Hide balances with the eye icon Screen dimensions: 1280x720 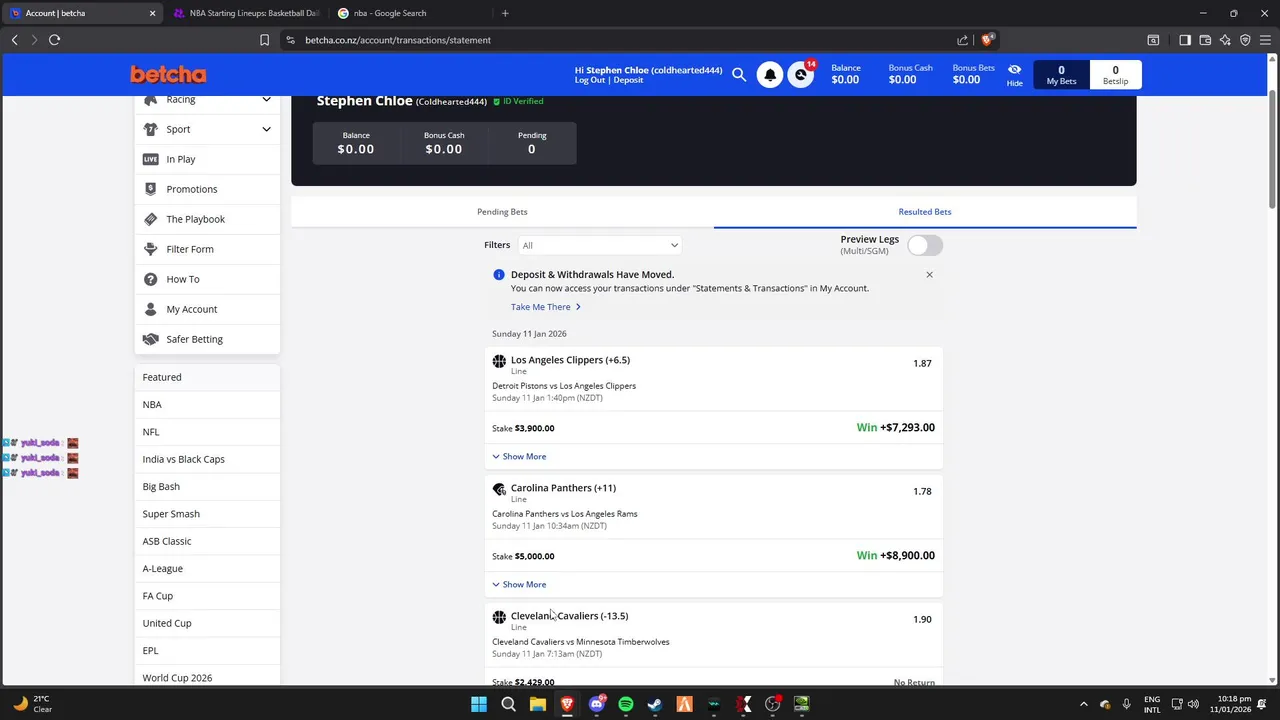1015,75
